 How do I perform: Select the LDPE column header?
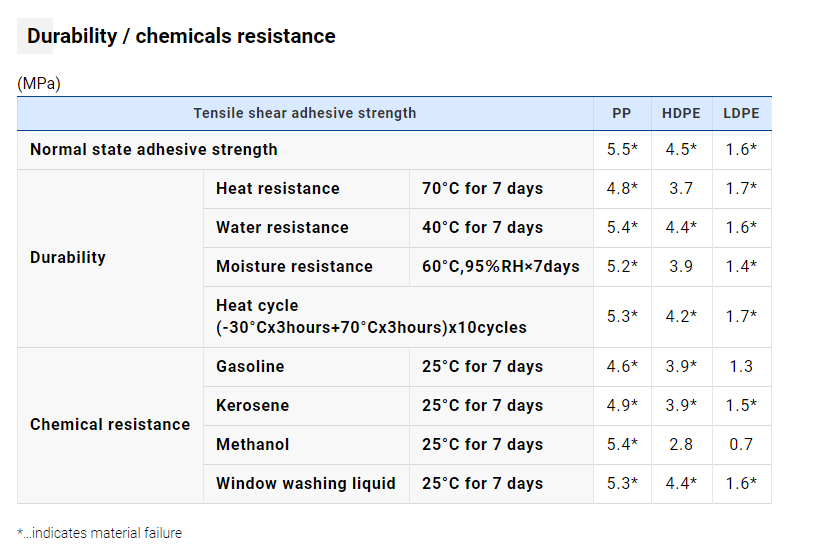point(741,113)
